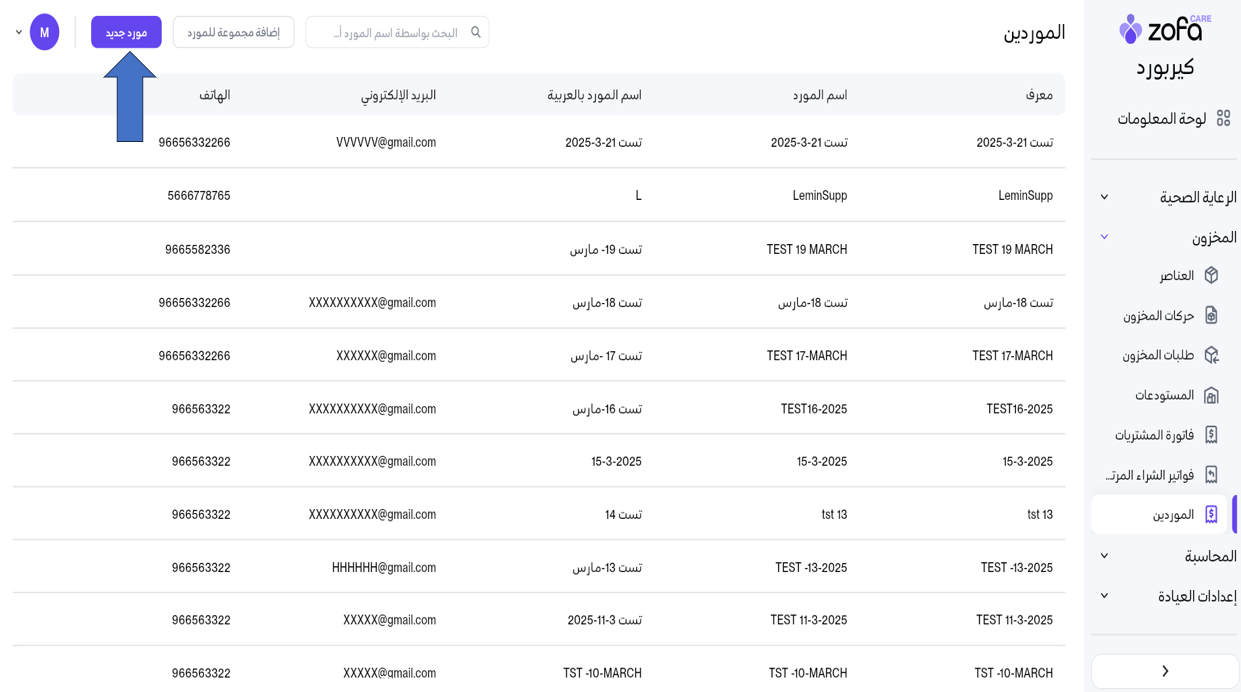Collapse the المخزون section

1104,237
